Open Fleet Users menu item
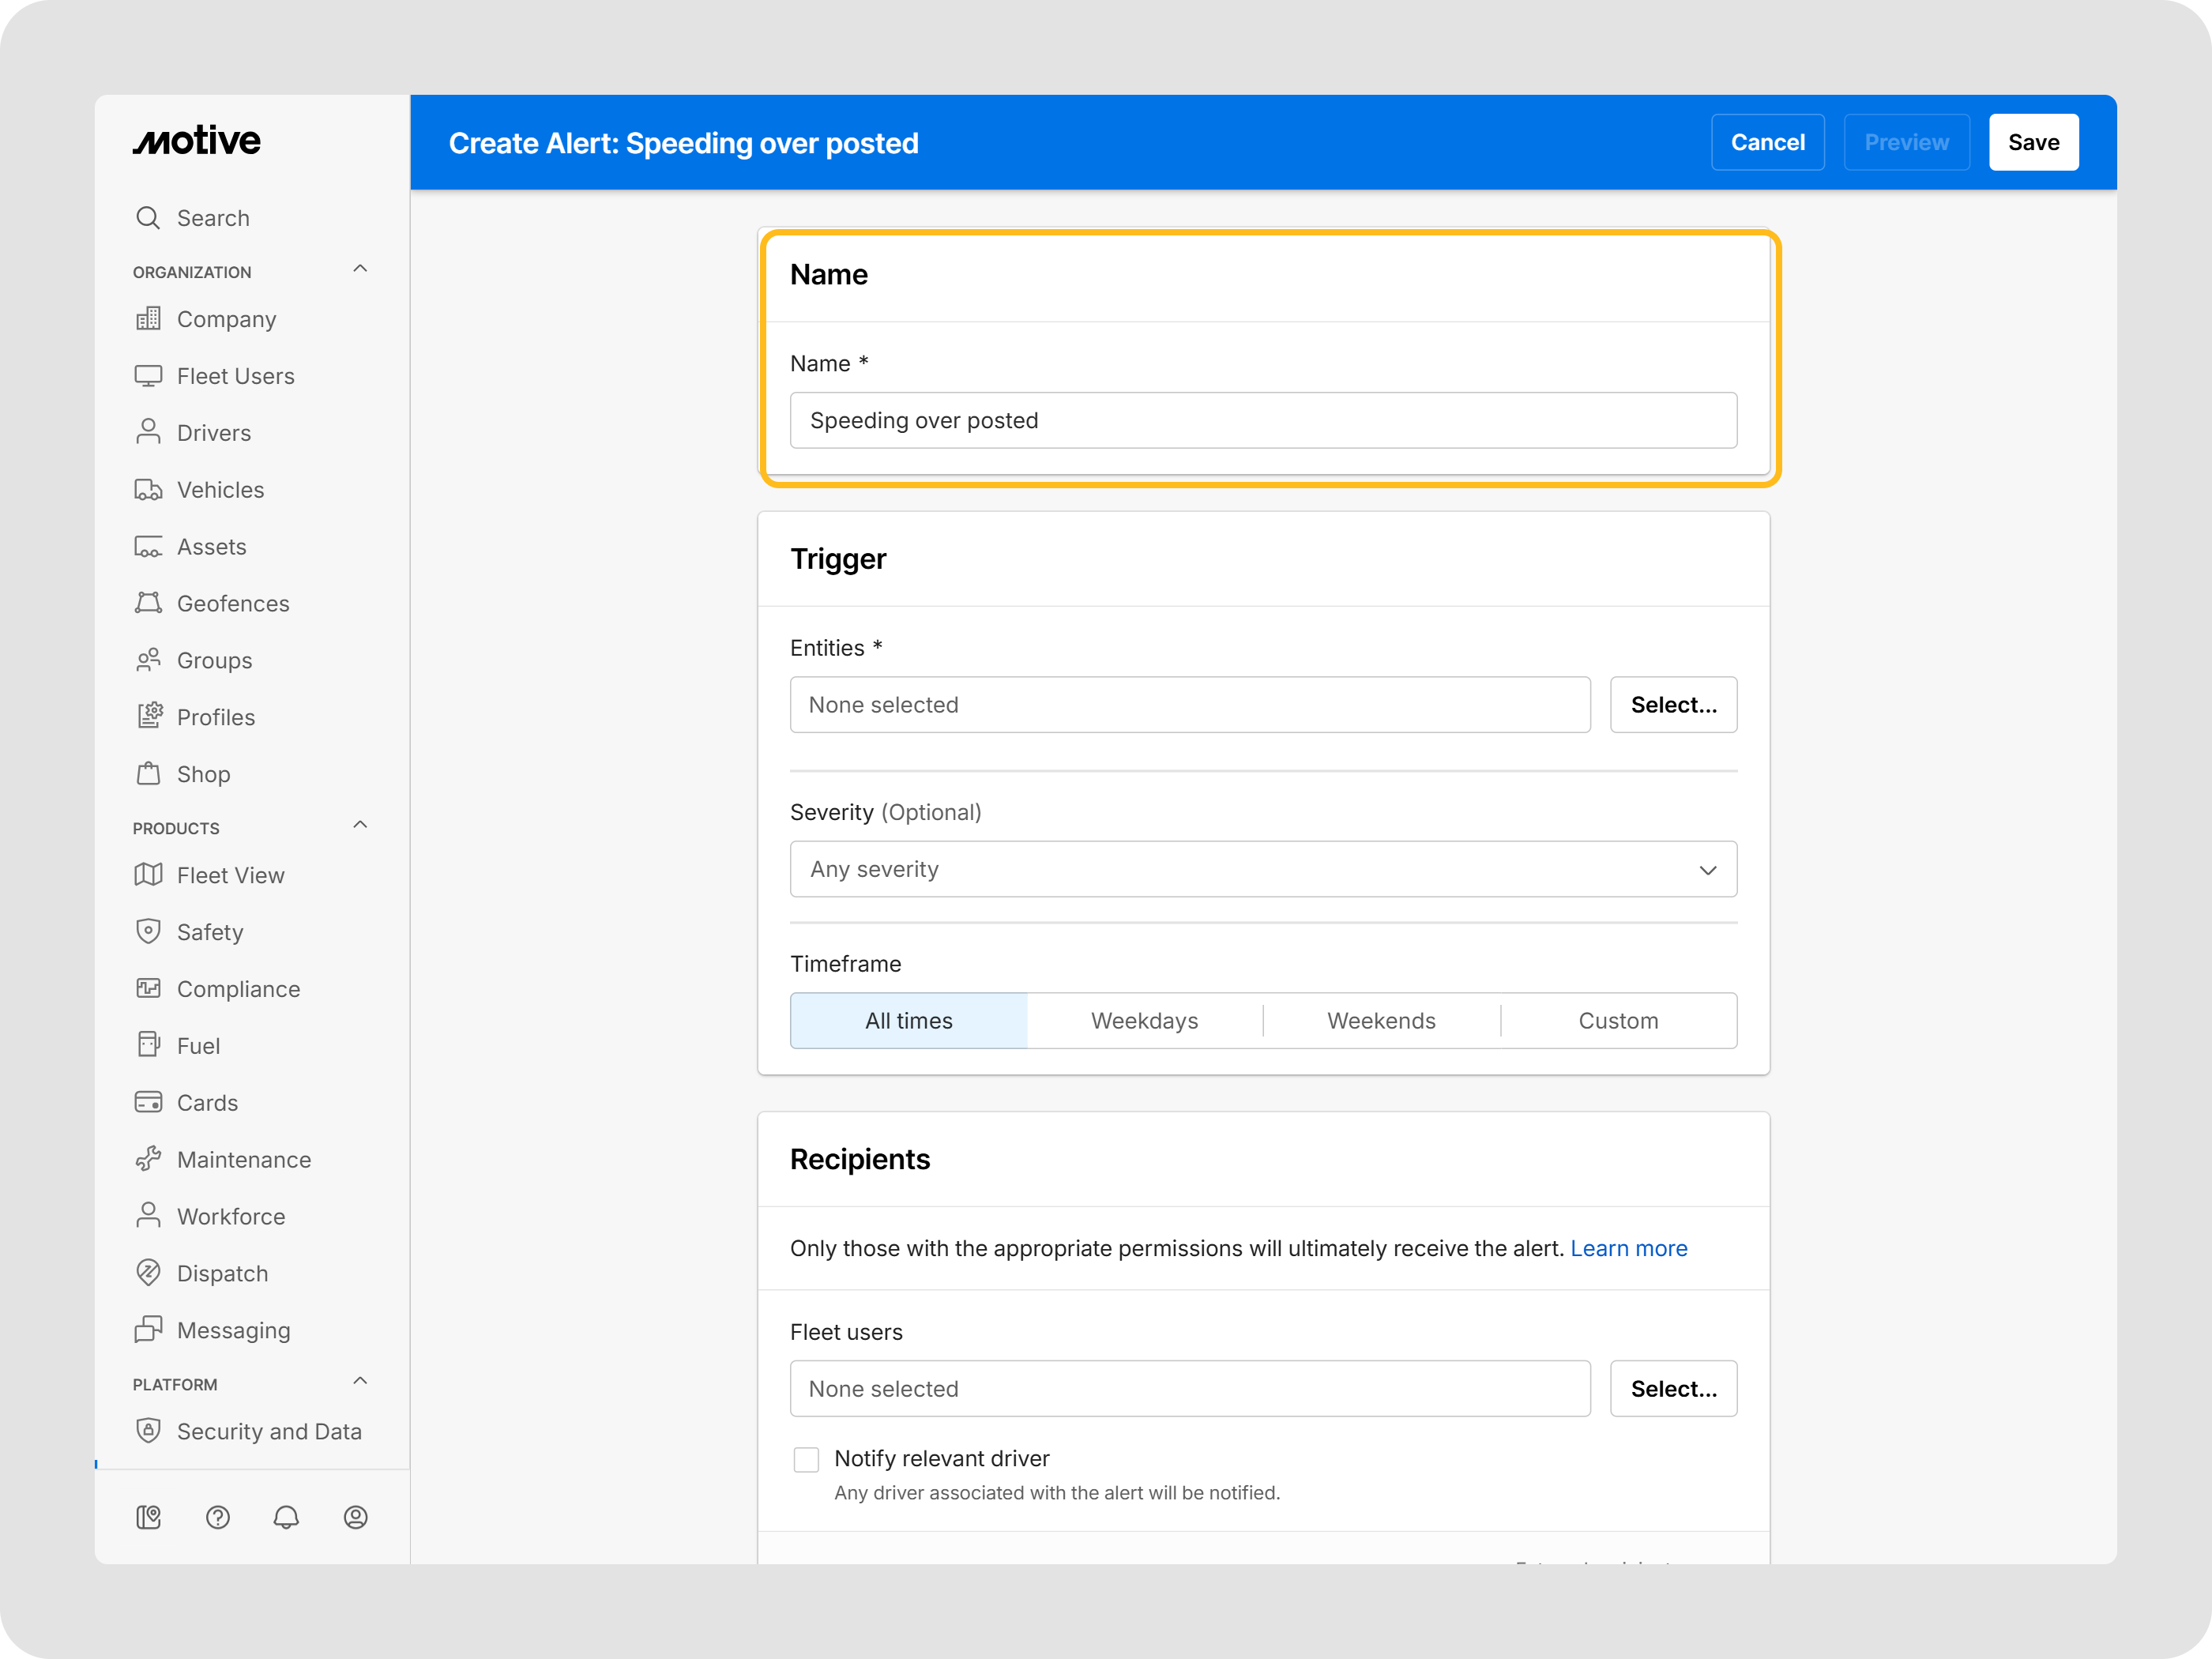Screen dimensions: 2212x1659 (235, 376)
